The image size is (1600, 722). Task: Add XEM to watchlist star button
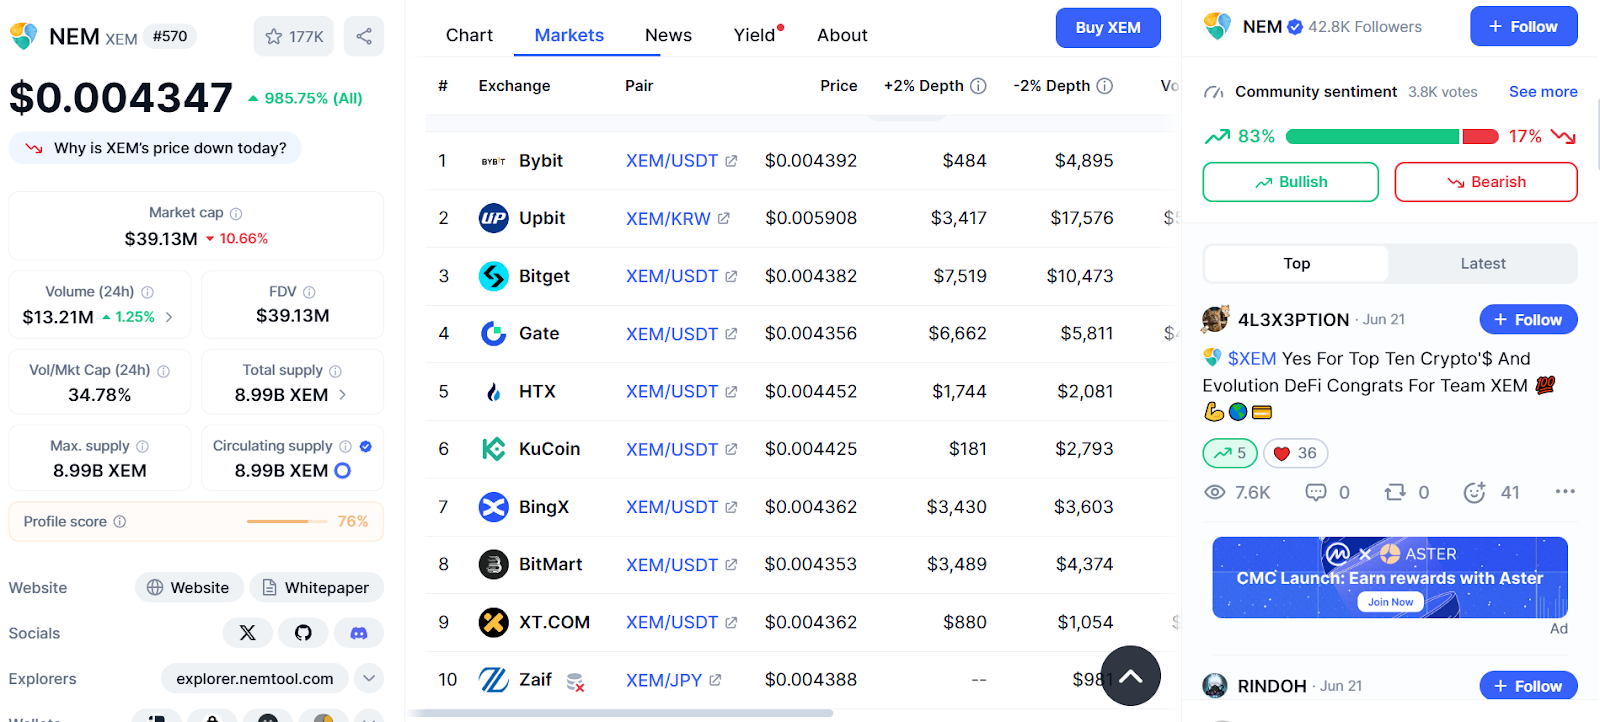(294, 36)
